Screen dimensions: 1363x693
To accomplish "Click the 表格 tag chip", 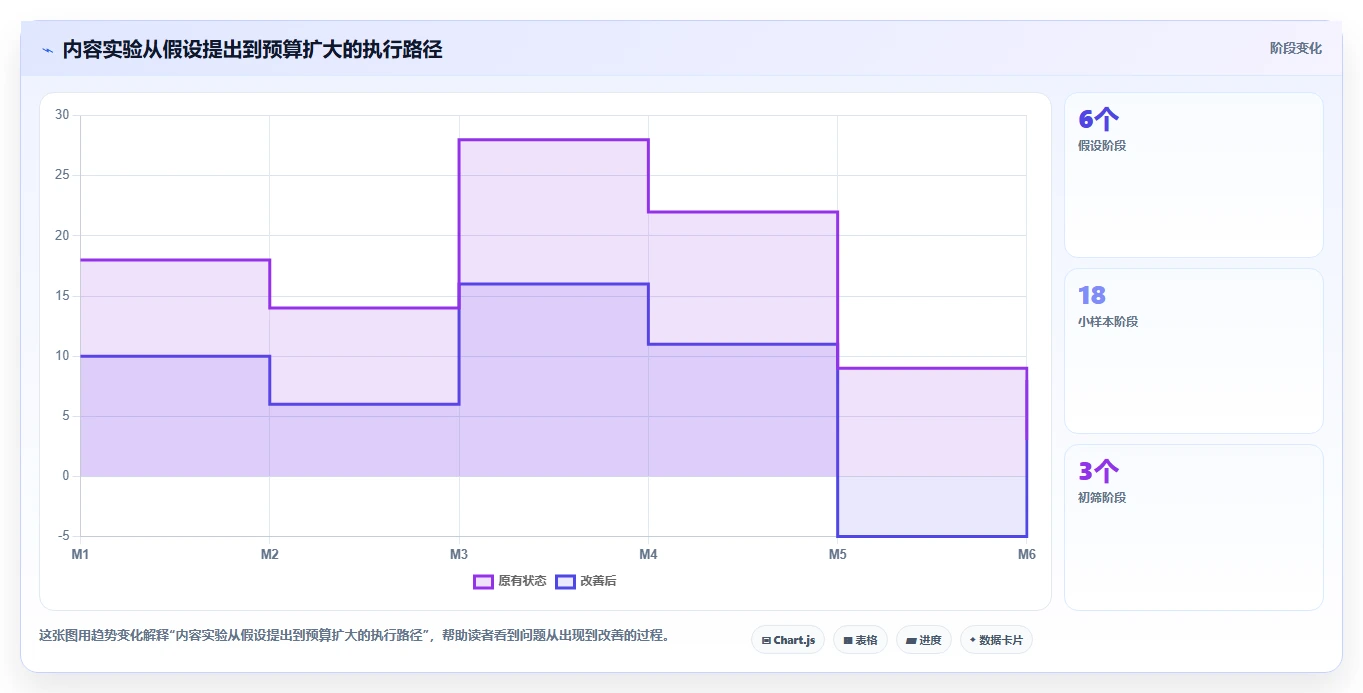I will point(860,640).
